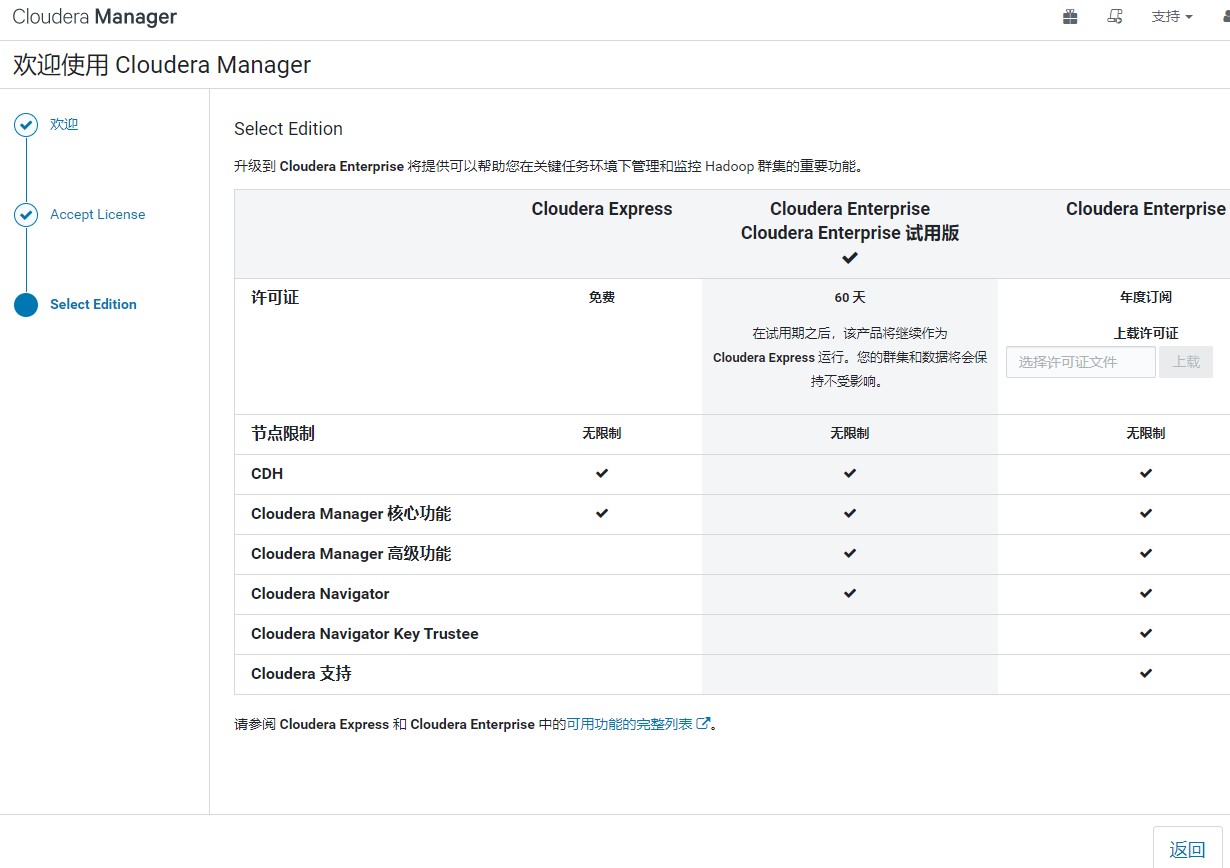
Task: Click the 上载许可证 label
Action: point(1146,334)
